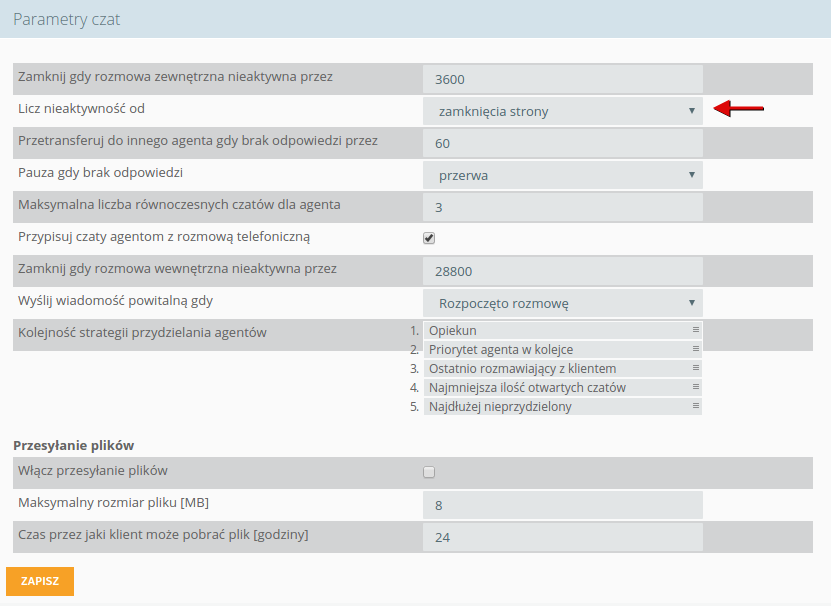
Task: Click the drag handle for Ostatnio rozmawiający z klientem
Action: [696, 368]
